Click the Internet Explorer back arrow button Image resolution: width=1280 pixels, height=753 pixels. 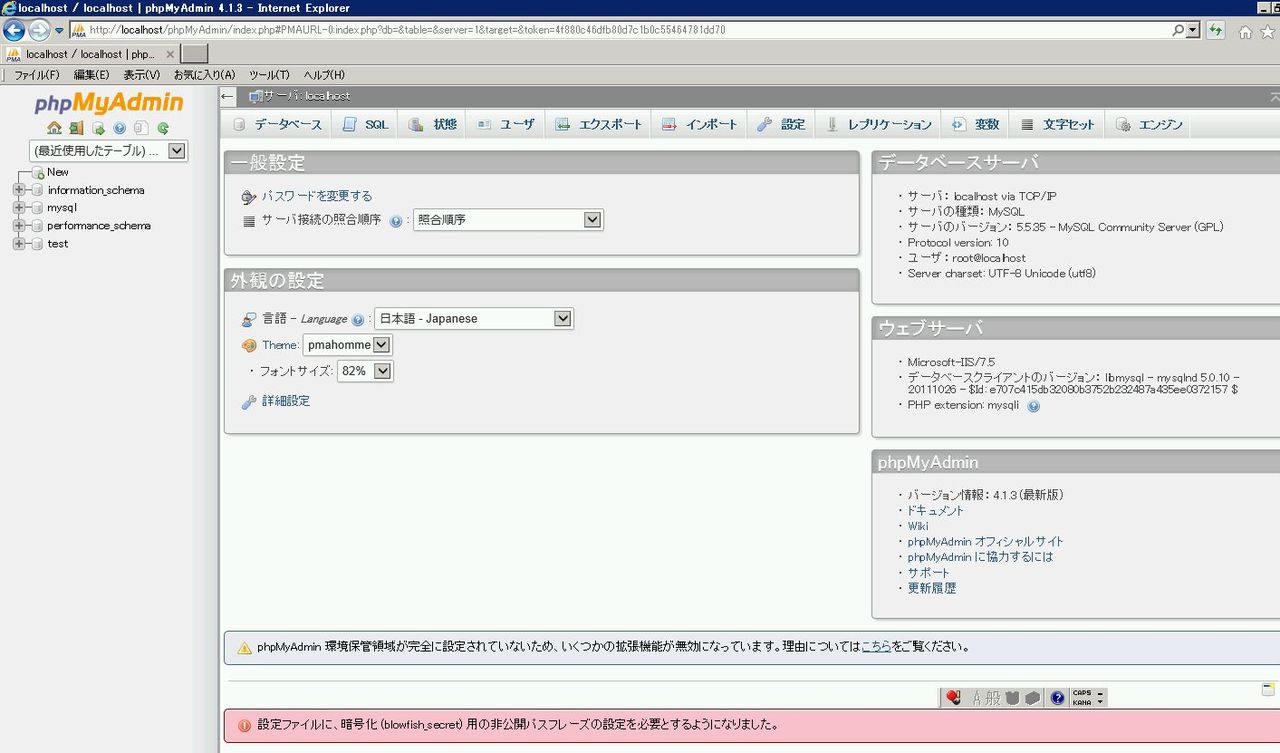(x=14, y=30)
